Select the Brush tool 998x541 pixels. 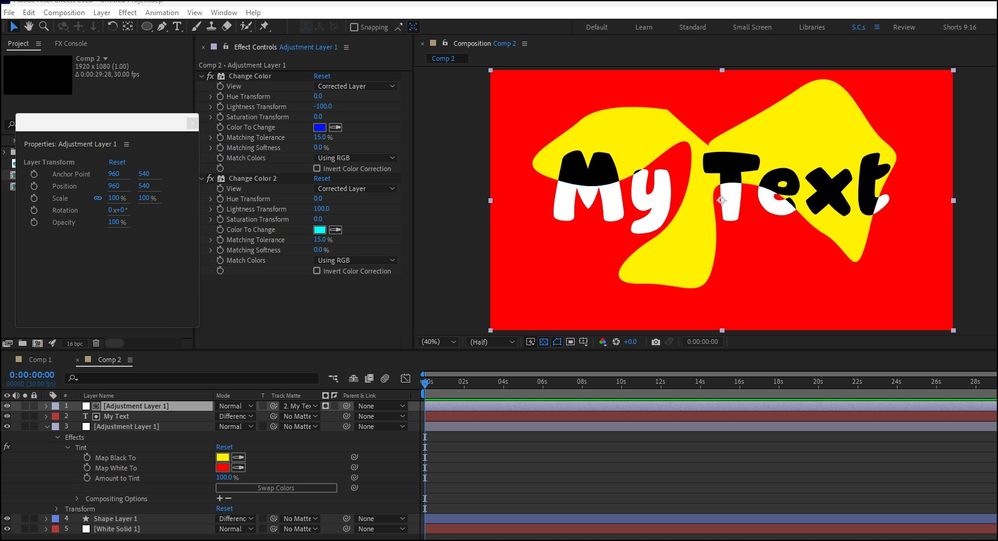click(x=195, y=27)
